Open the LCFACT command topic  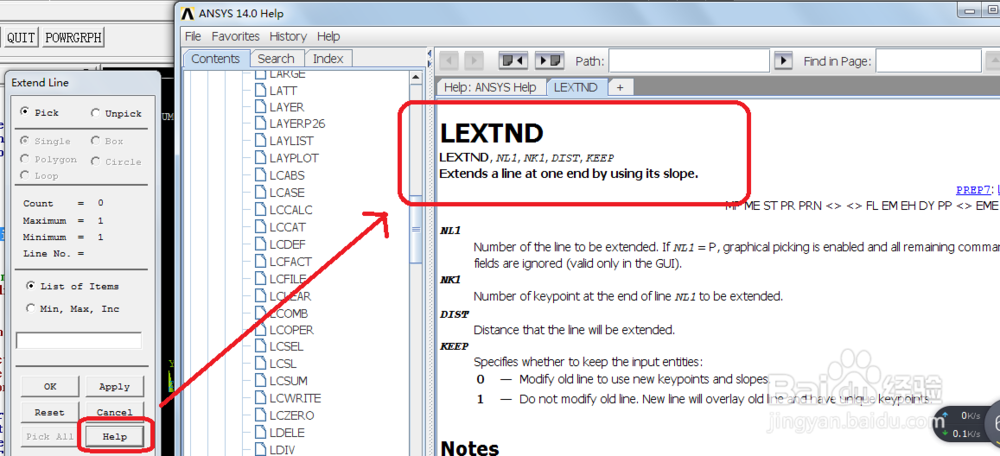(x=290, y=261)
